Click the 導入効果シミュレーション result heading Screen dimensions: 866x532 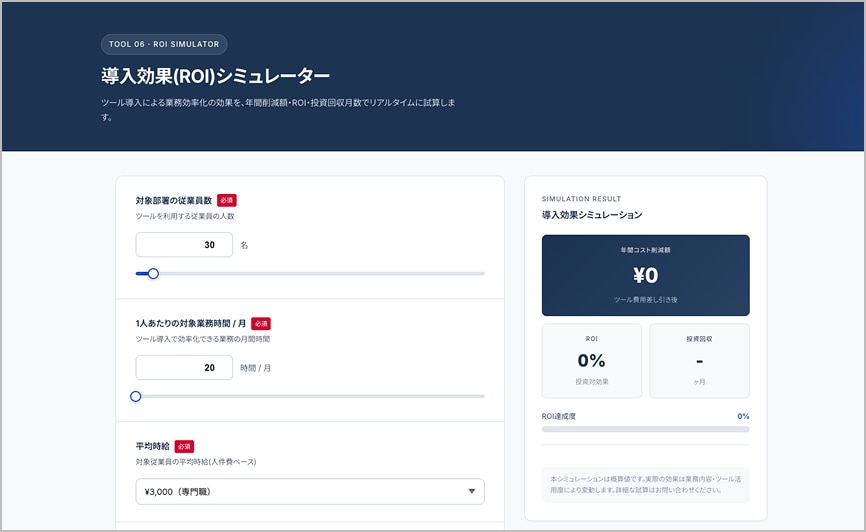click(592, 215)
